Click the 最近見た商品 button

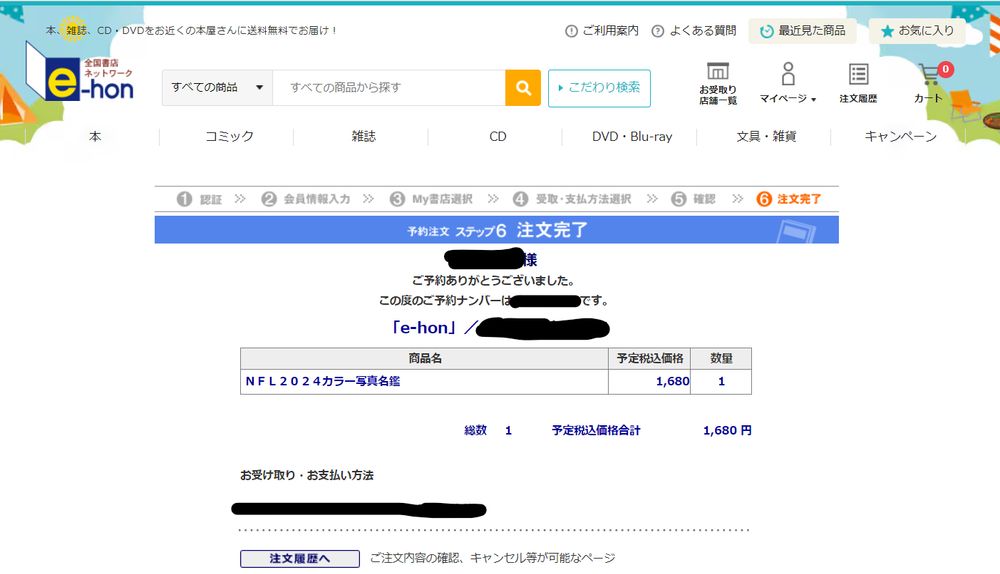pyautogui.click(x=803, y=31)
